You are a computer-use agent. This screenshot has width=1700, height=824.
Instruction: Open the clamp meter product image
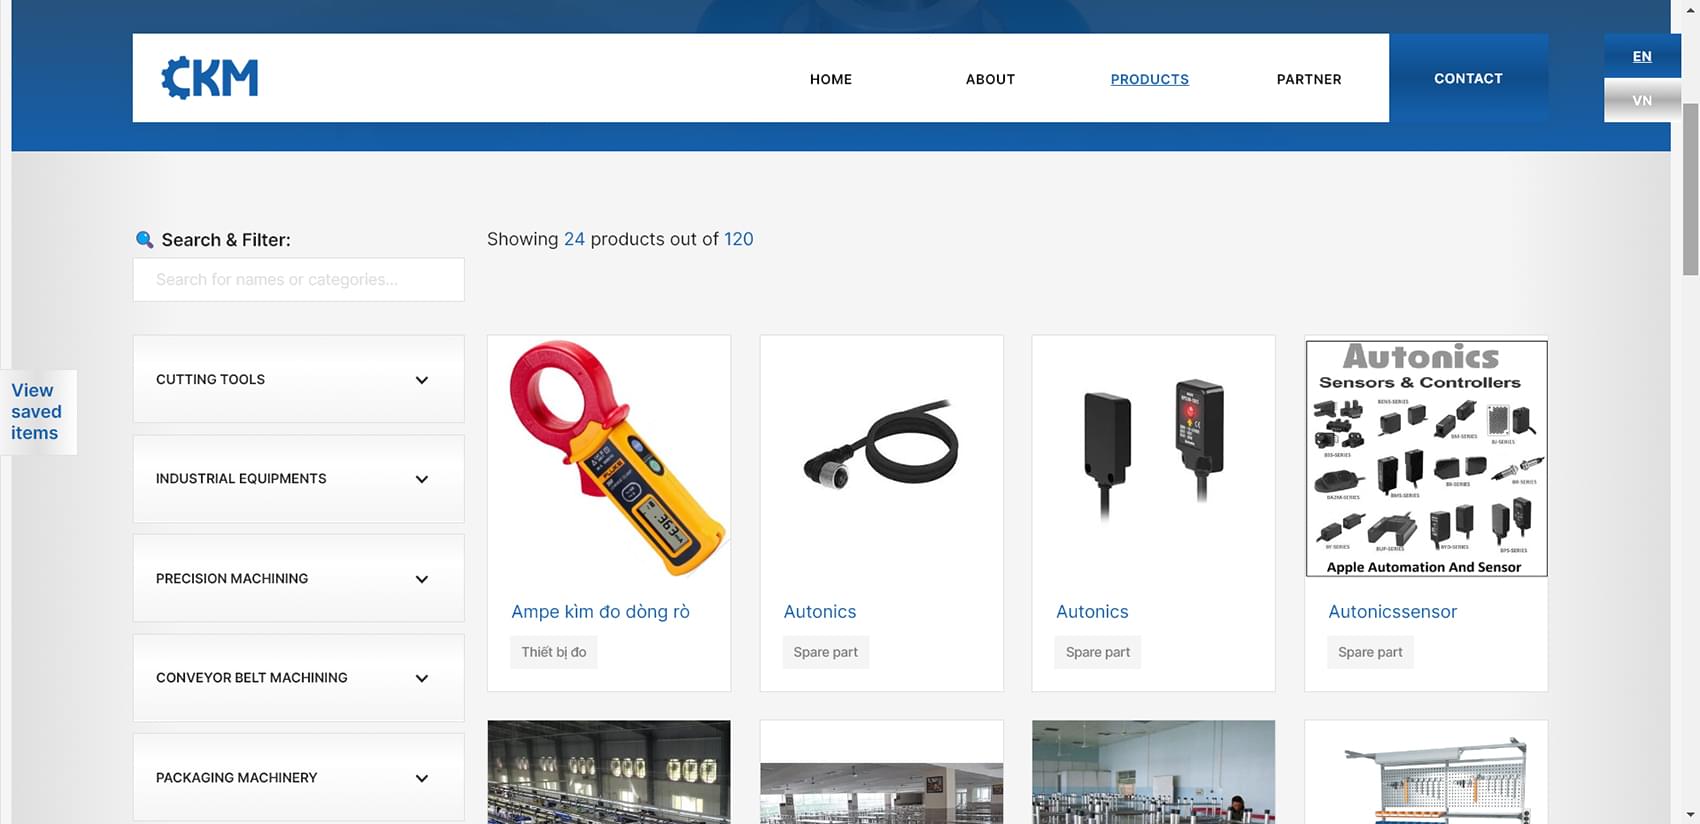[x=609, y=459]
